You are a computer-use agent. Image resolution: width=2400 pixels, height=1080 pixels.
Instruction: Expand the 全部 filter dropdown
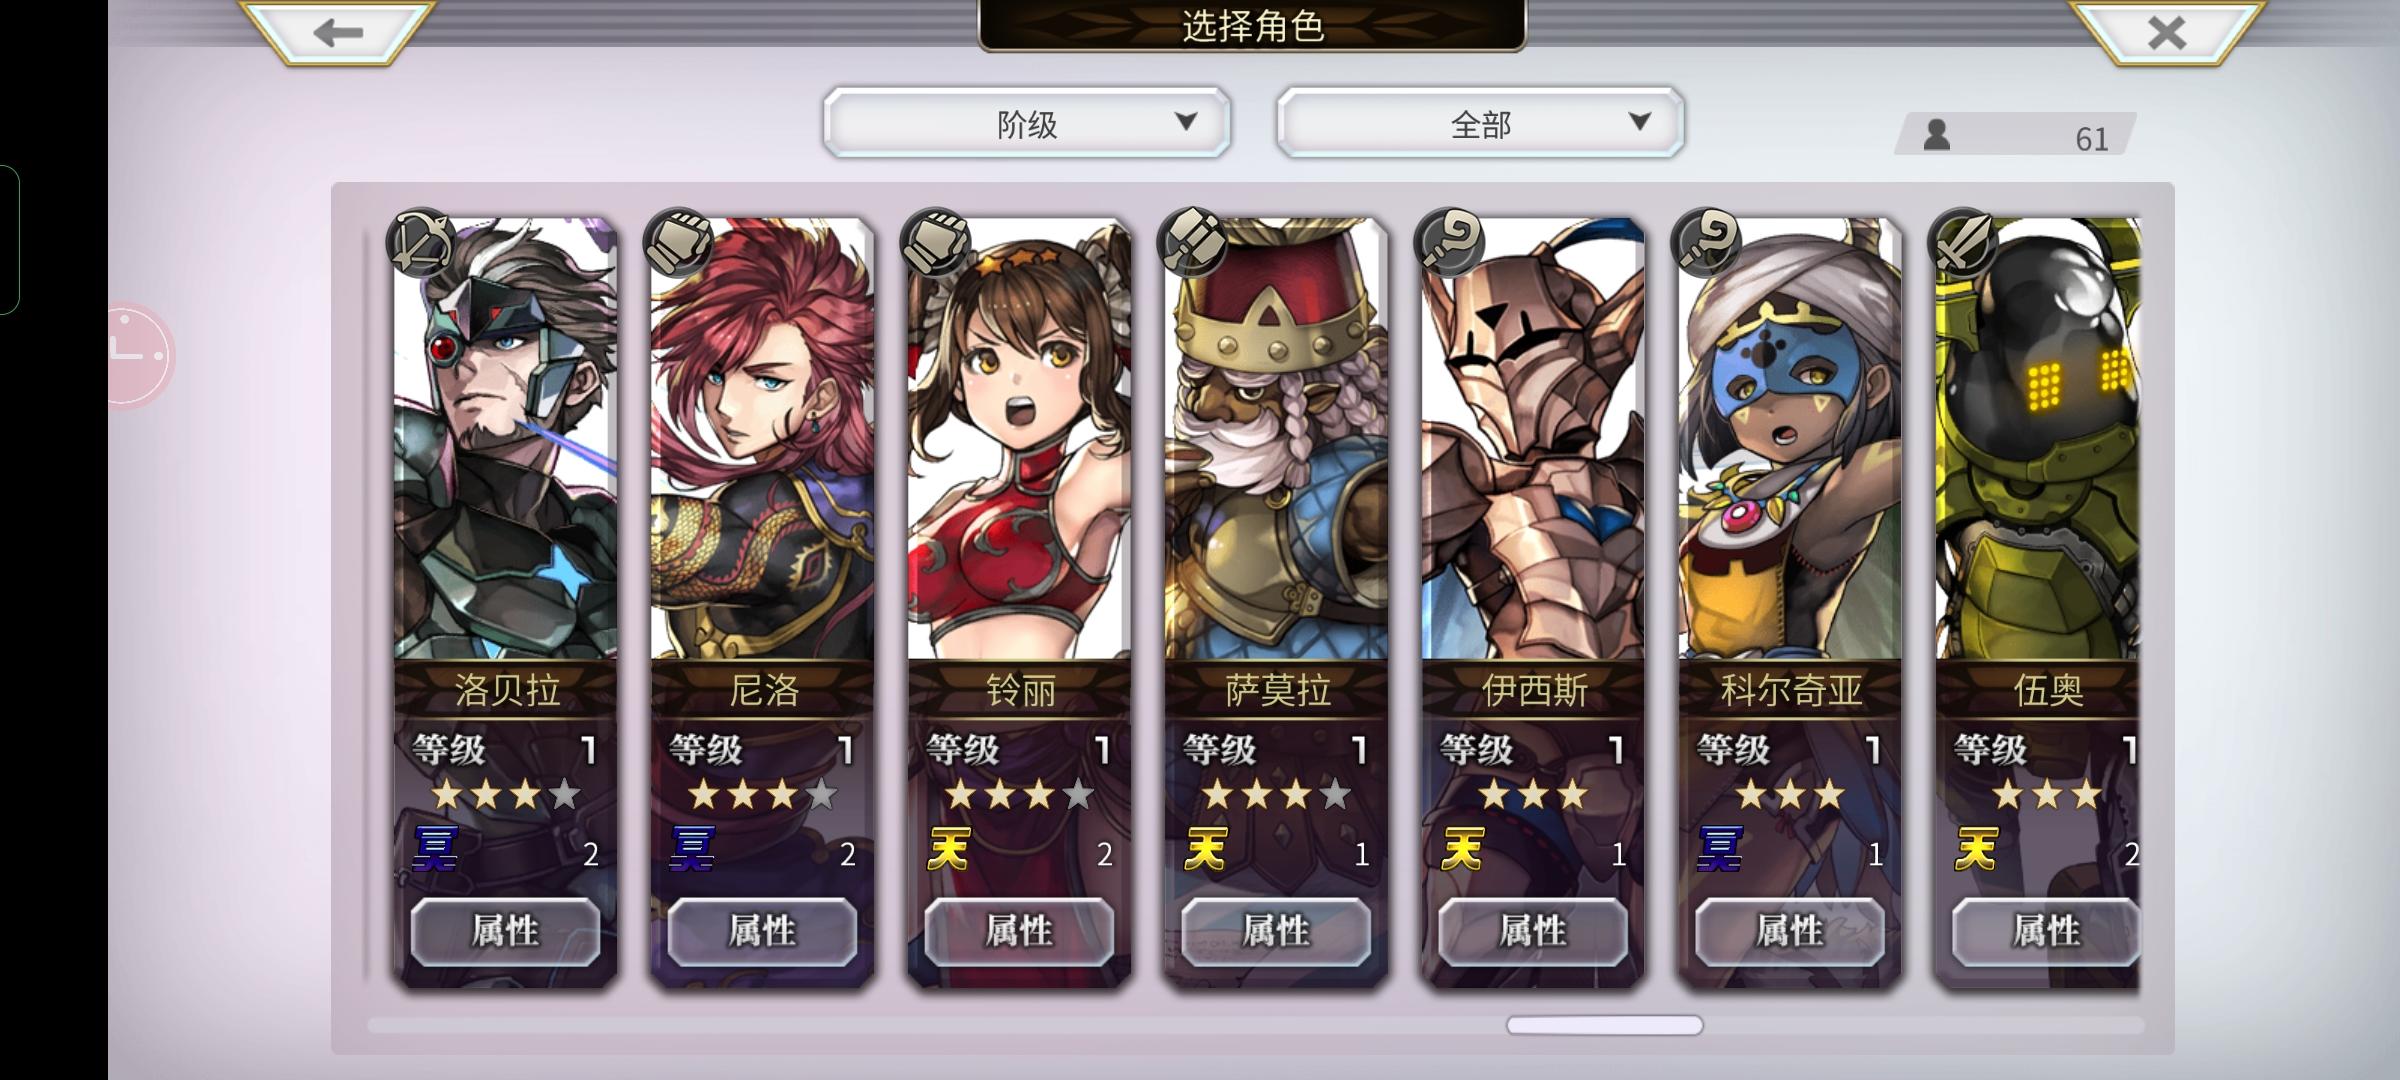1480,123
